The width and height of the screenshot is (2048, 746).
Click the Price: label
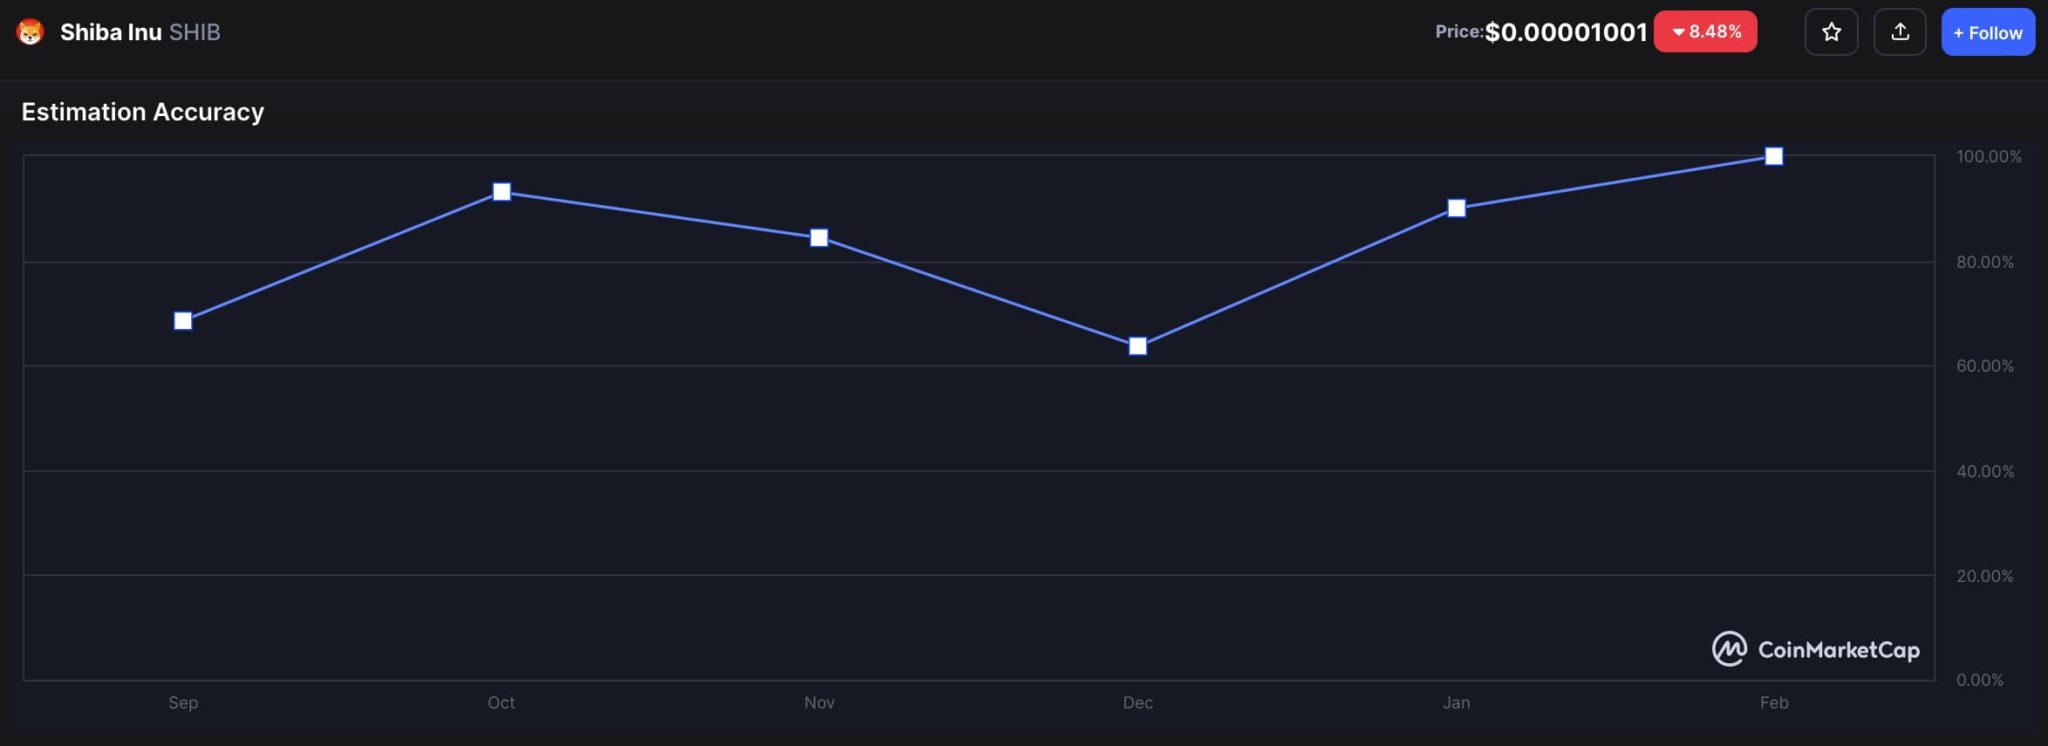click(1459, 32)
